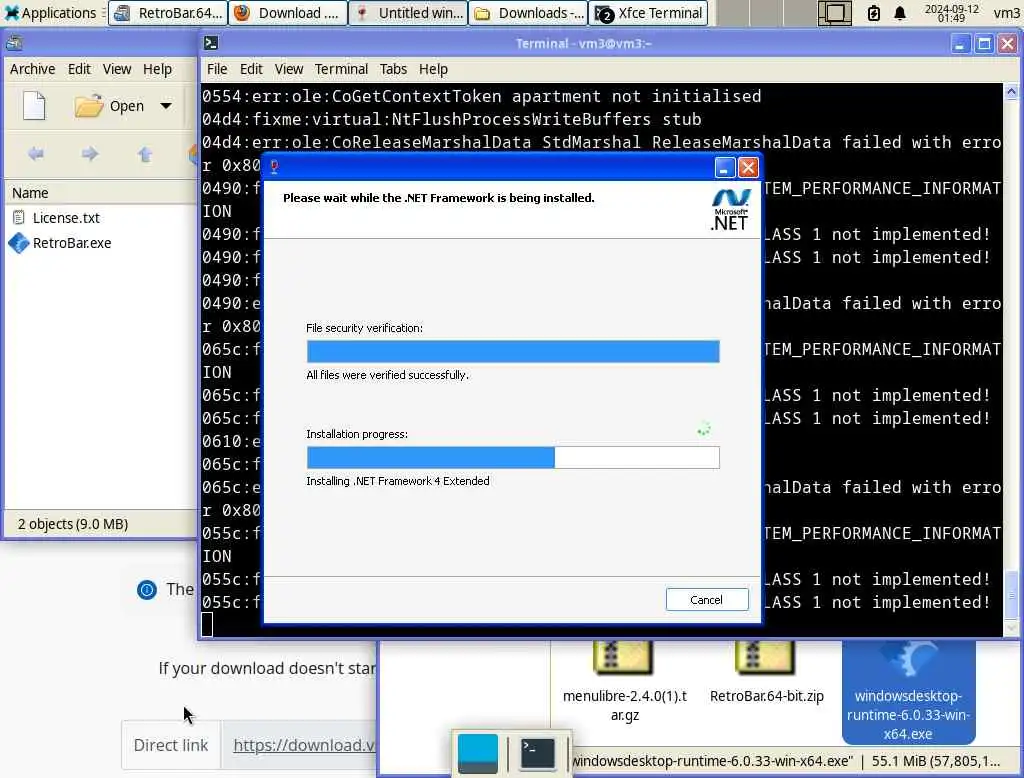Select windowsdesktop-runtime-6.0.33-win-x64.exe file
This screenshot has height=778, width=1024.
pyautogui.click(x=908, y=692)
